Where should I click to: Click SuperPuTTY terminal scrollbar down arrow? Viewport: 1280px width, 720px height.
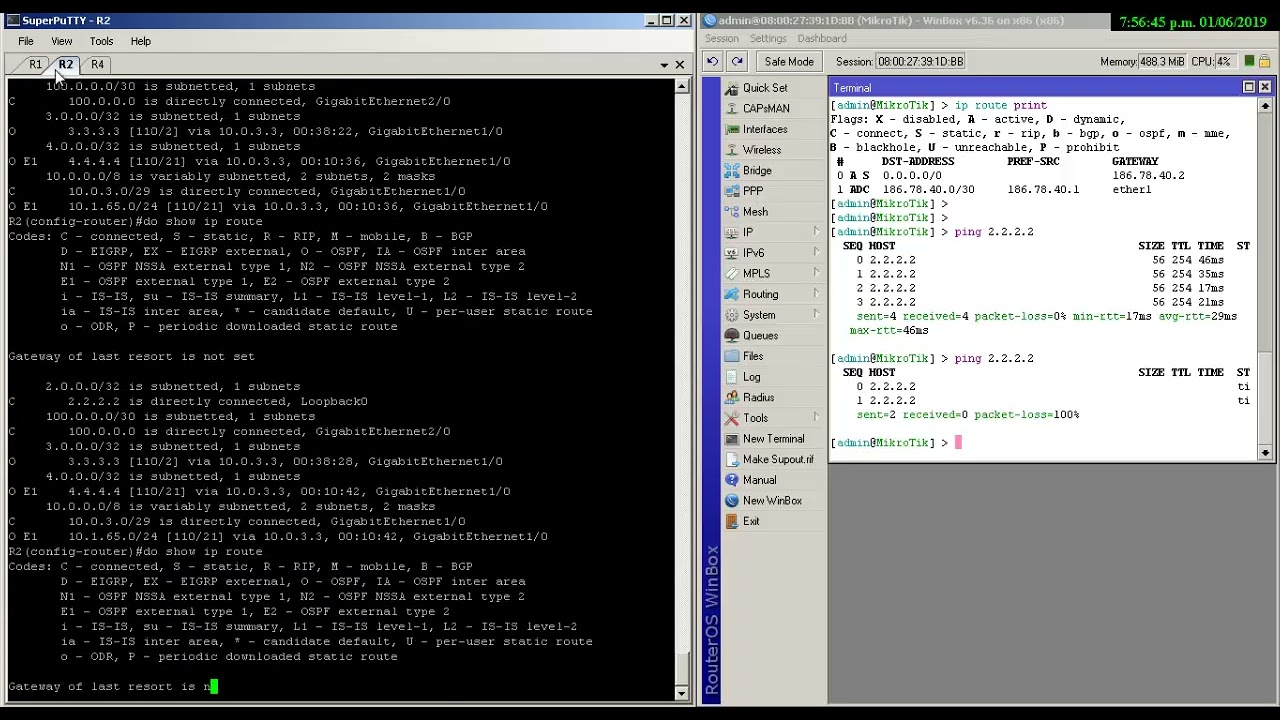click(x=683, y=693)
